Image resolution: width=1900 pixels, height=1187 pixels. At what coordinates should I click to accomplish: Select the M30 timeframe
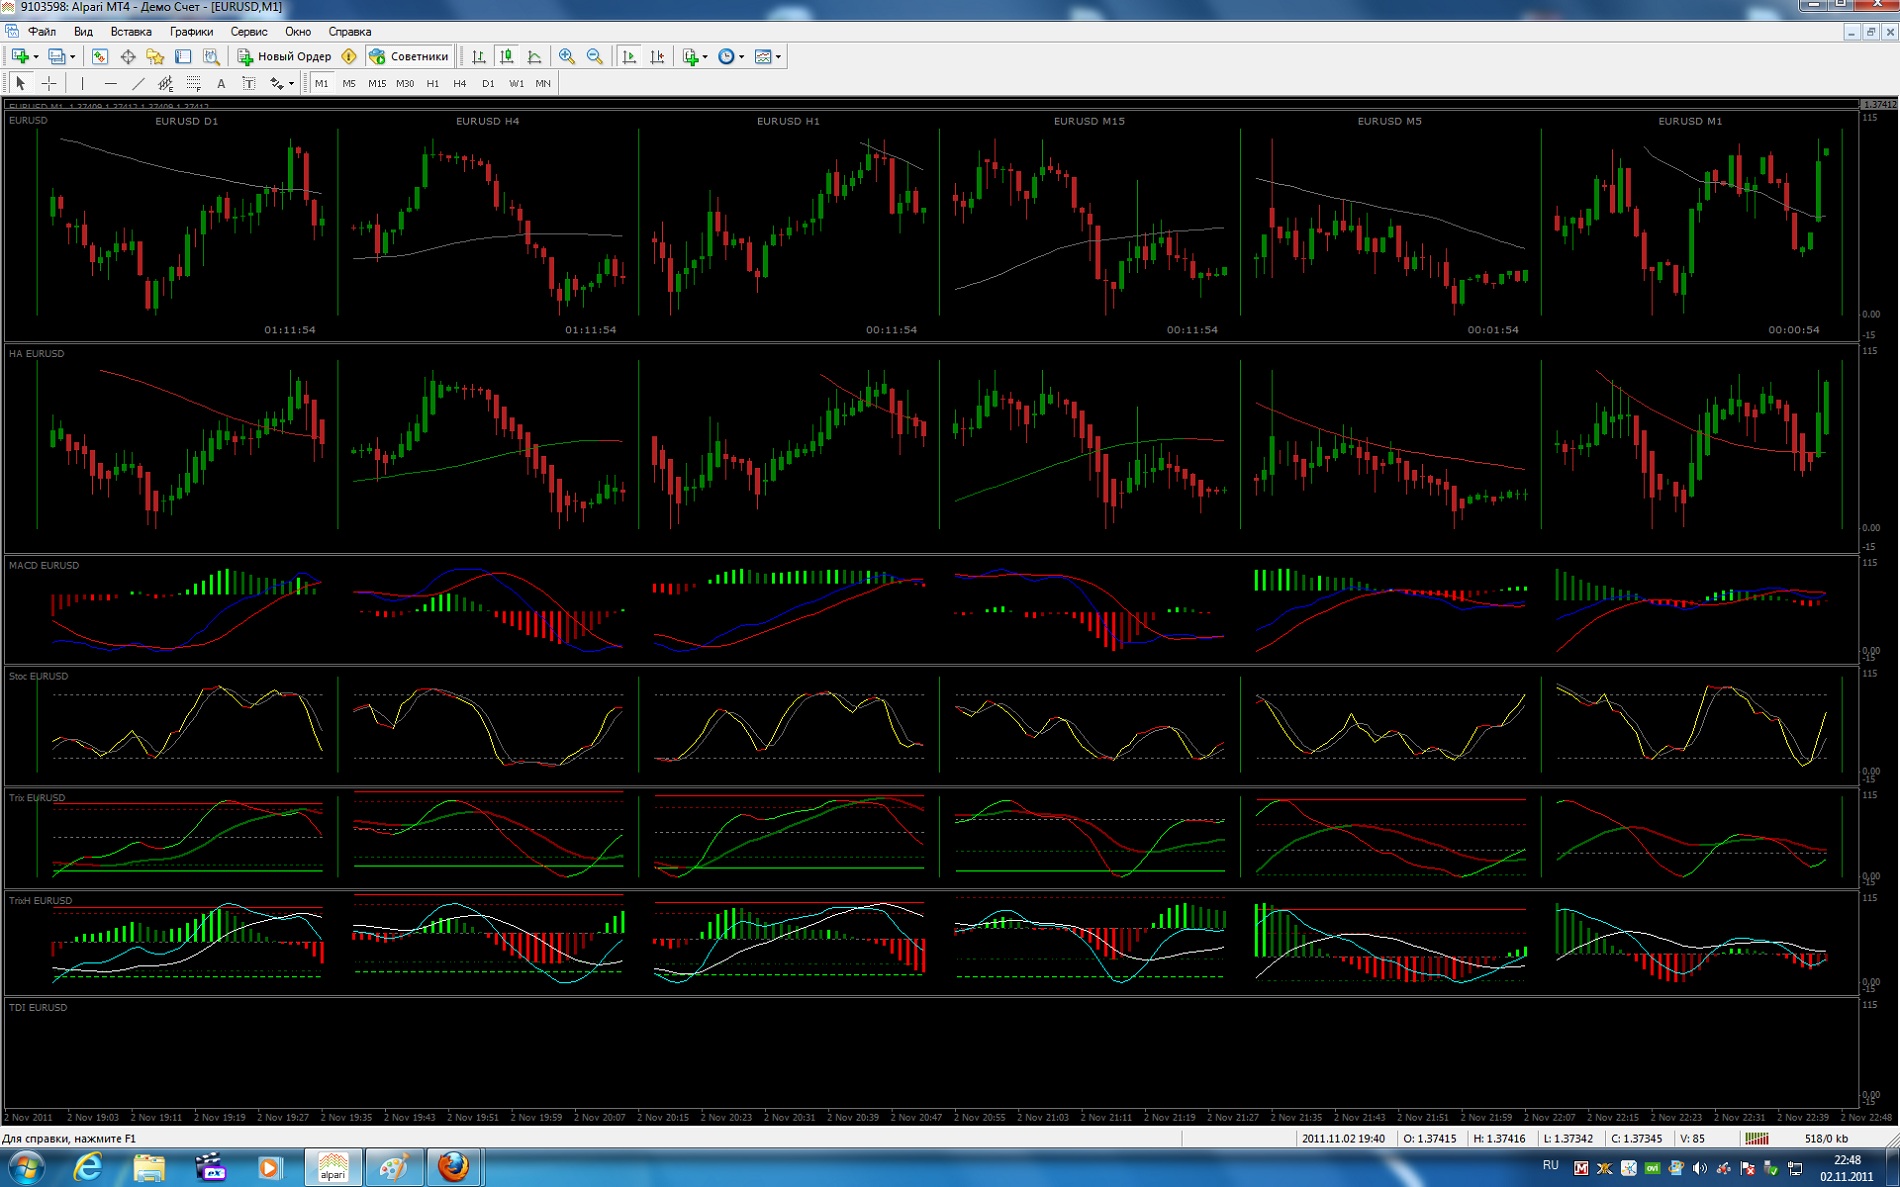[x=405, y=84]
